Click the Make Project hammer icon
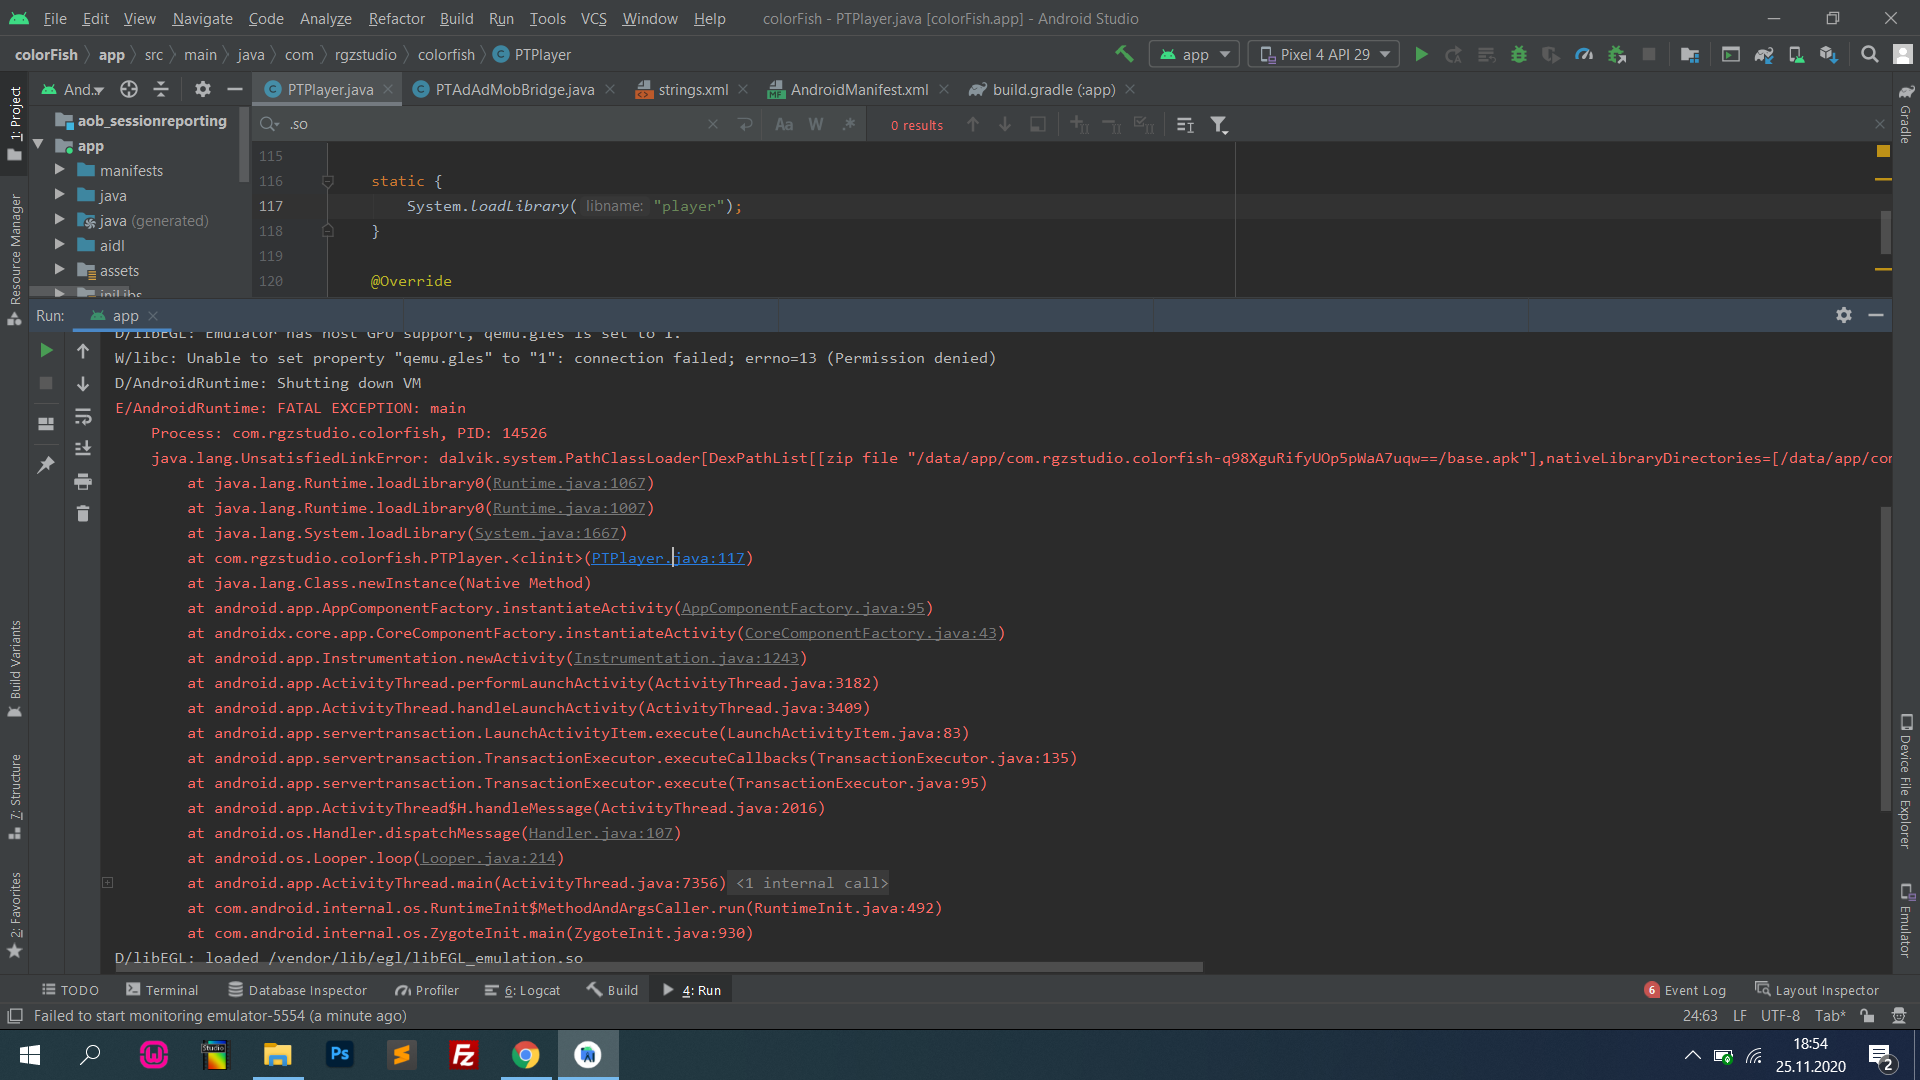Image resolution: width=1920 pixels, height=1080 pixels. [x=1124, y=54]
